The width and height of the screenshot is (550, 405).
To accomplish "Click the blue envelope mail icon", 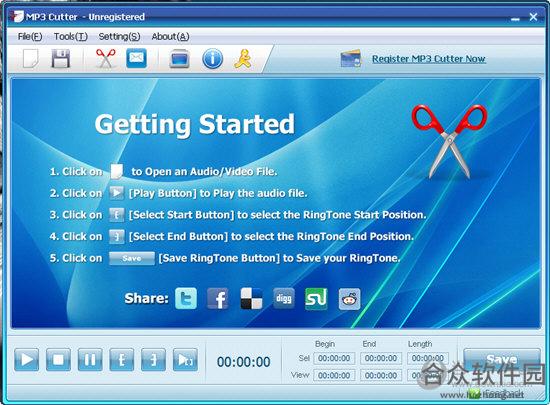I will tap(136, 58).
